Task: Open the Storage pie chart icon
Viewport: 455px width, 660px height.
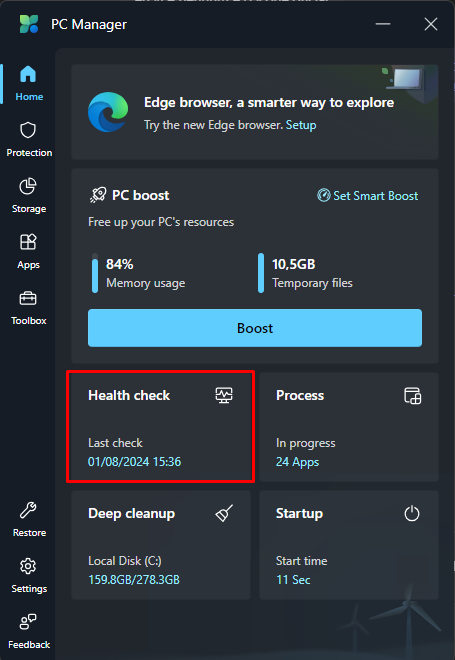Action: (28, 186)
